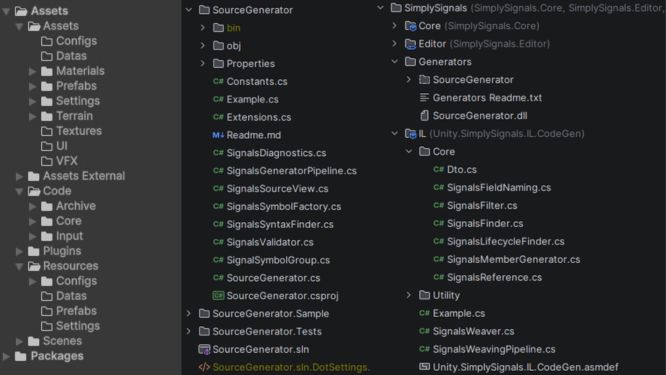Expand the SourceGenerator.Tests chevron
This screenshot has height=375, width=666.
coord(189,331)
